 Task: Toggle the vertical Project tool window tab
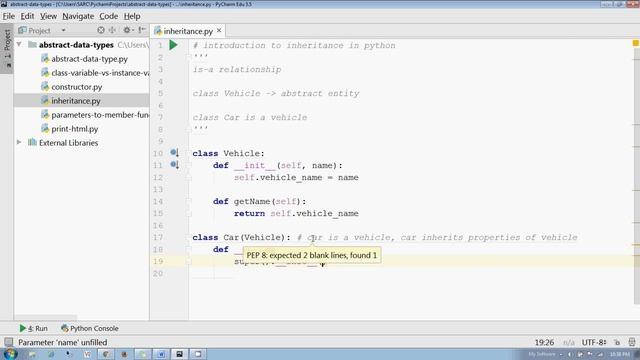(x=7, y=48)
